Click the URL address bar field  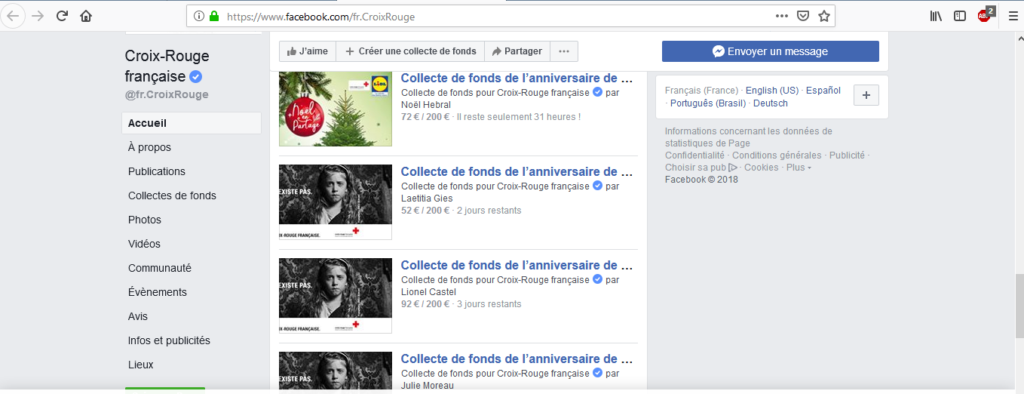[x=496, y=16]
